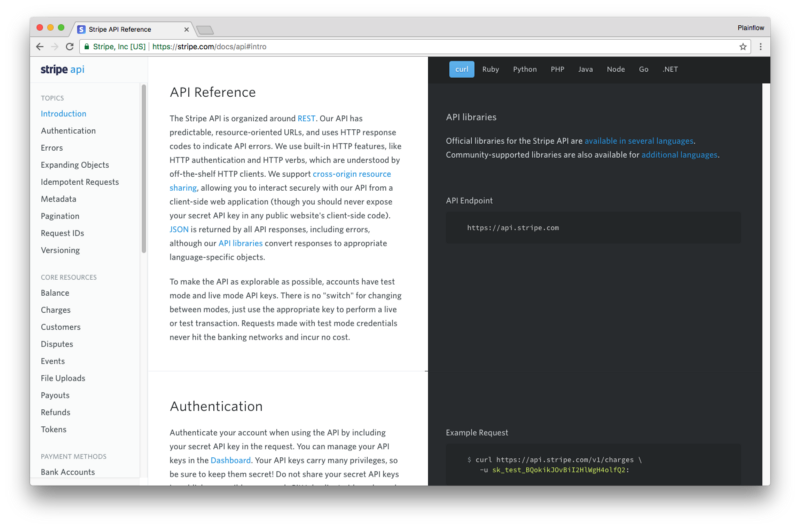Click the stripe api logo
800x528 pixels.
click(63, 69)
